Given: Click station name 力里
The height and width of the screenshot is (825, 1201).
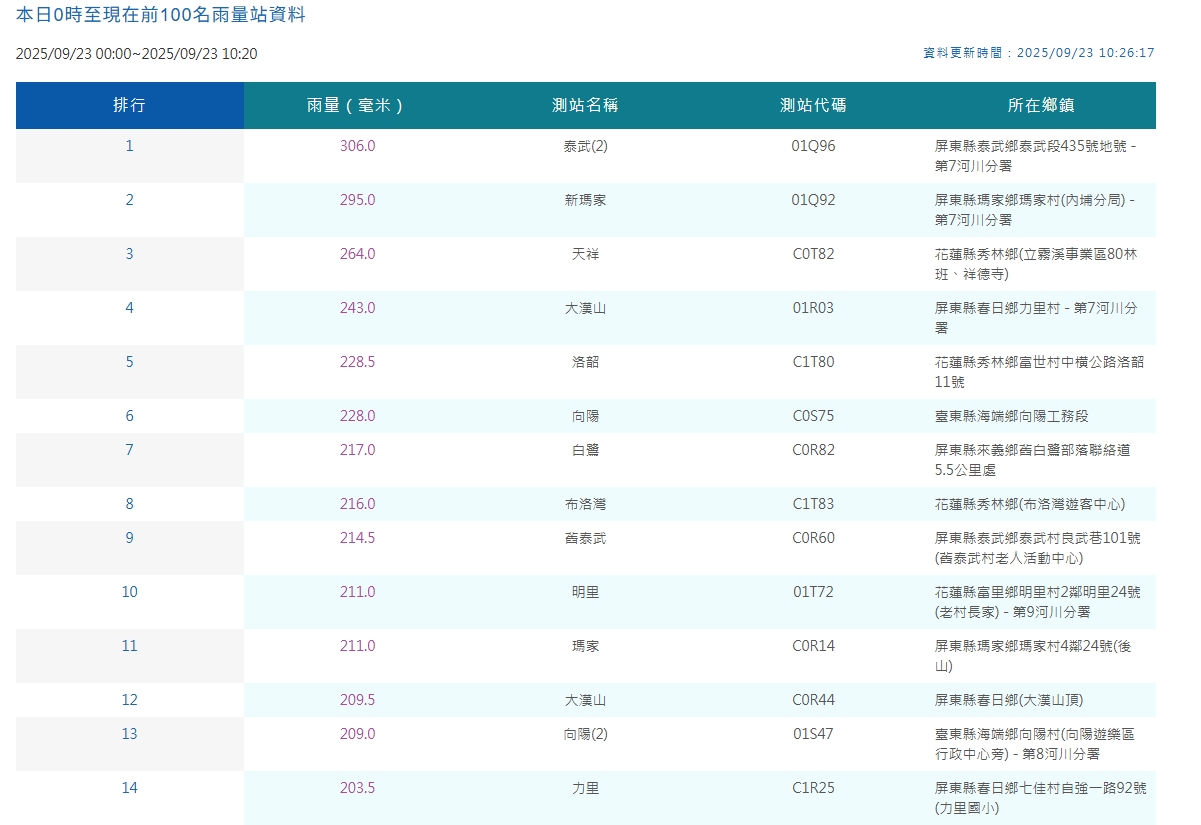Looking at the screenshot, I should [x=586, y=788].
